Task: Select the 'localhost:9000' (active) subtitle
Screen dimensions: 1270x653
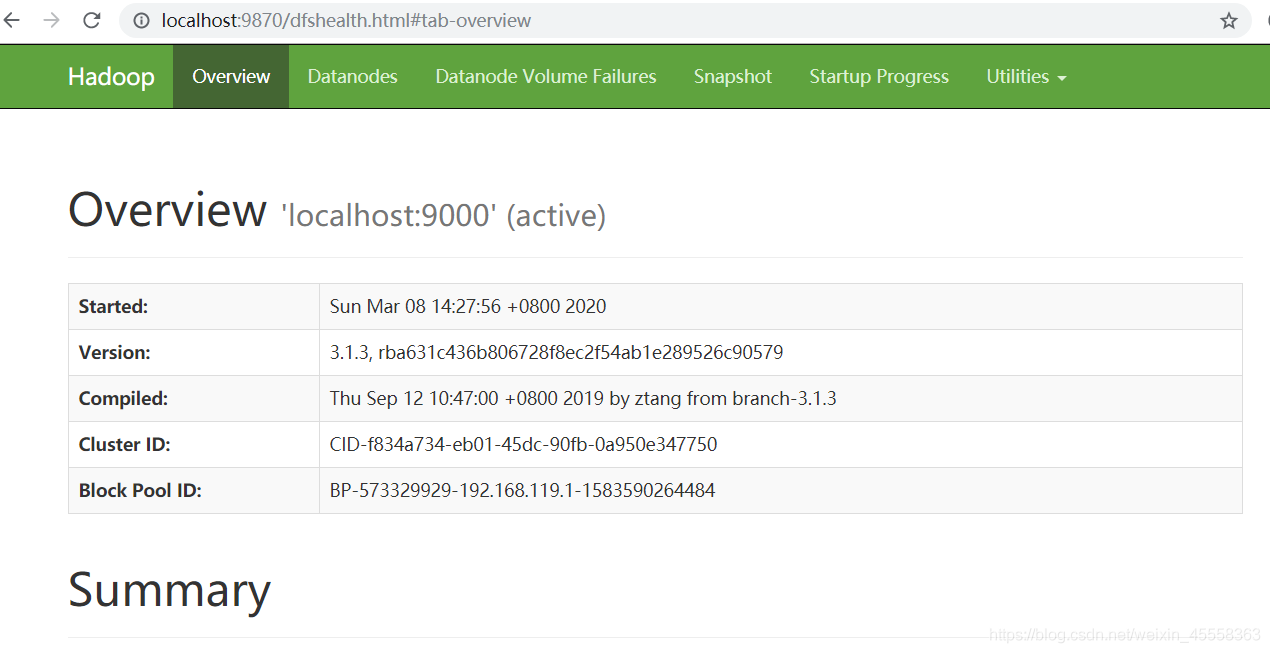Action: pyautogui.click(x=444, y=216)
